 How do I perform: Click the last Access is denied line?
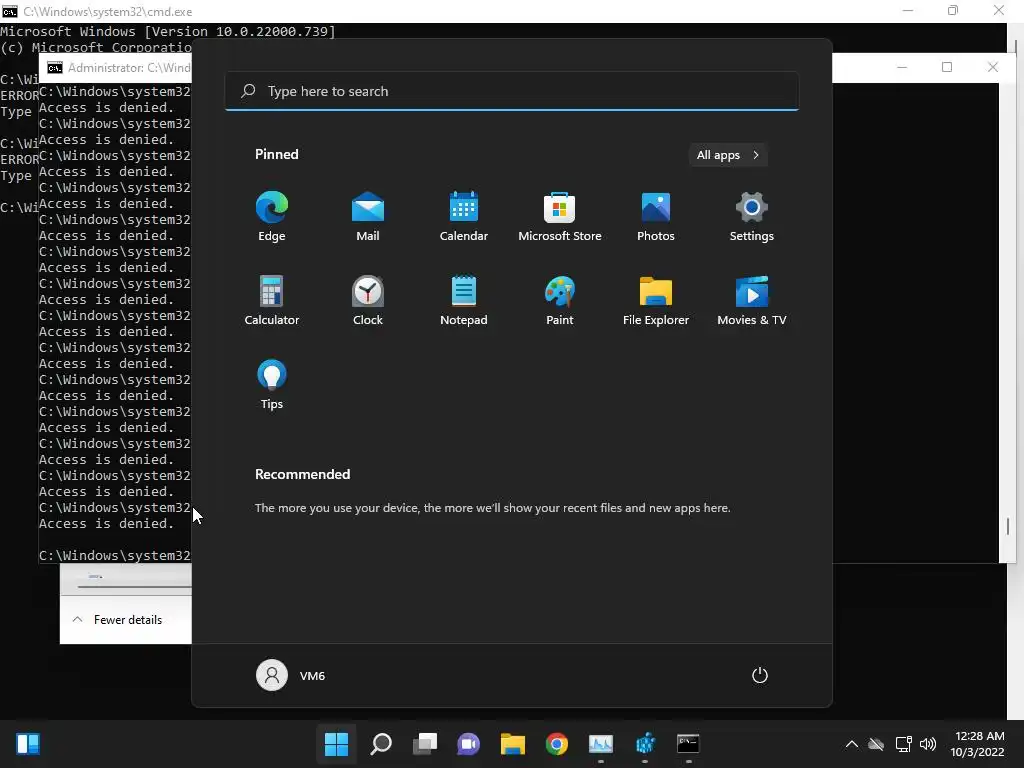tap(106, 524)
